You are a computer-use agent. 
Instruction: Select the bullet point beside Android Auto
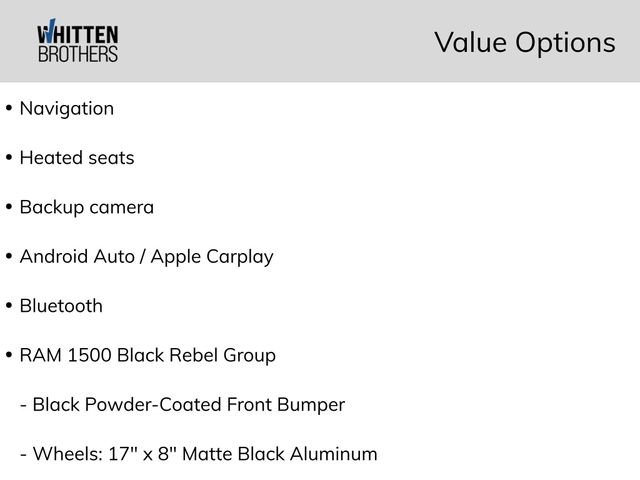[9, 257]
